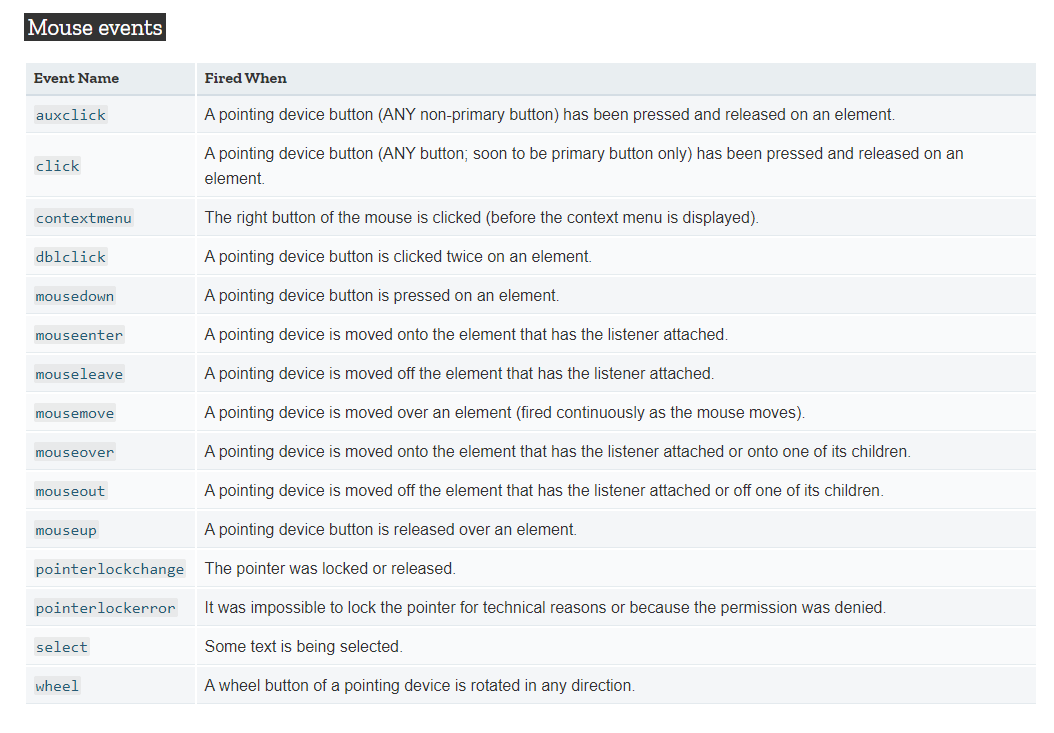Screen dimensions: 1054x733
Task: Click the Event Name column header
Action: [x=77, y=78]
